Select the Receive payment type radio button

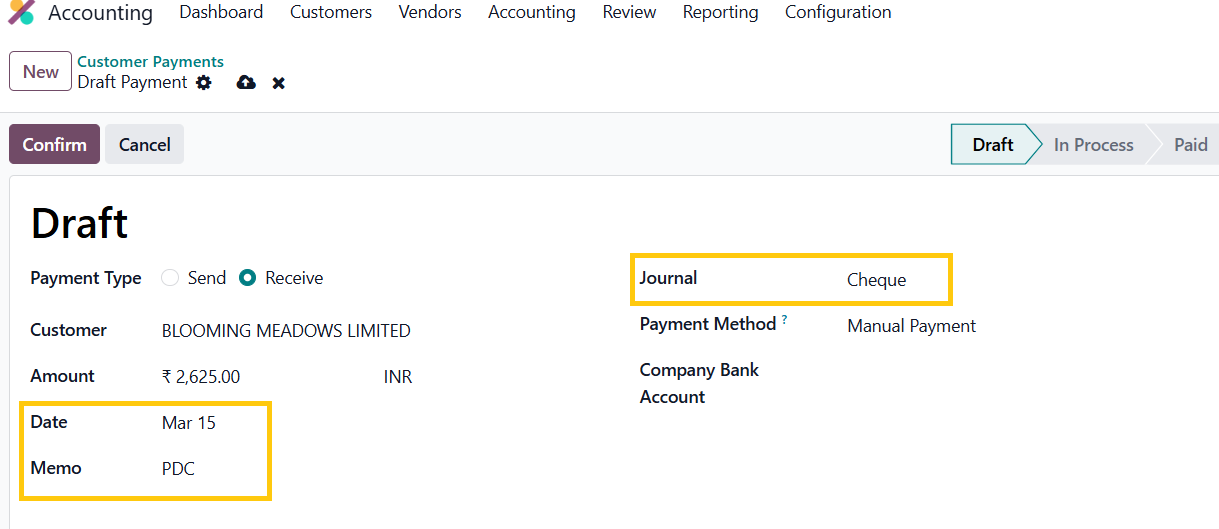point(248,278)
